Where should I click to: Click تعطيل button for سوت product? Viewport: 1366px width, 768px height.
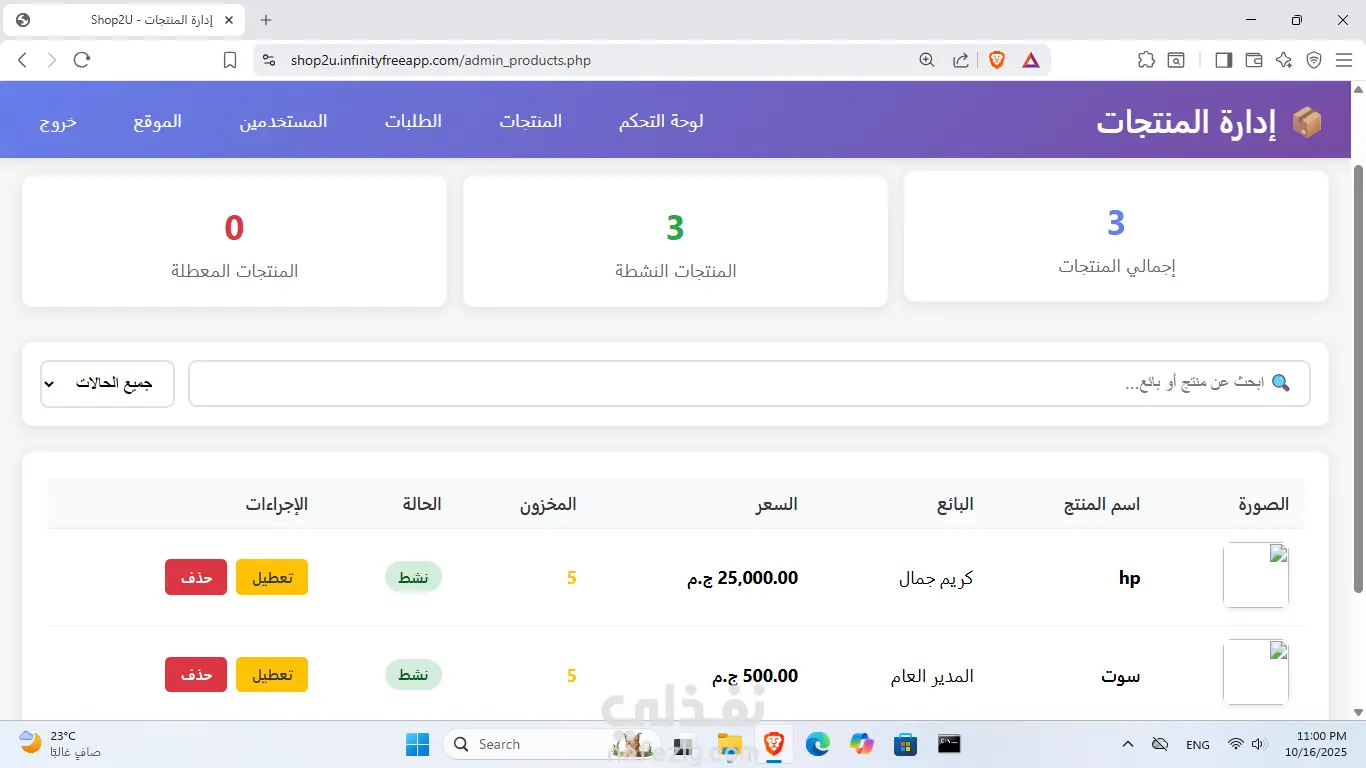click(272, 675)
